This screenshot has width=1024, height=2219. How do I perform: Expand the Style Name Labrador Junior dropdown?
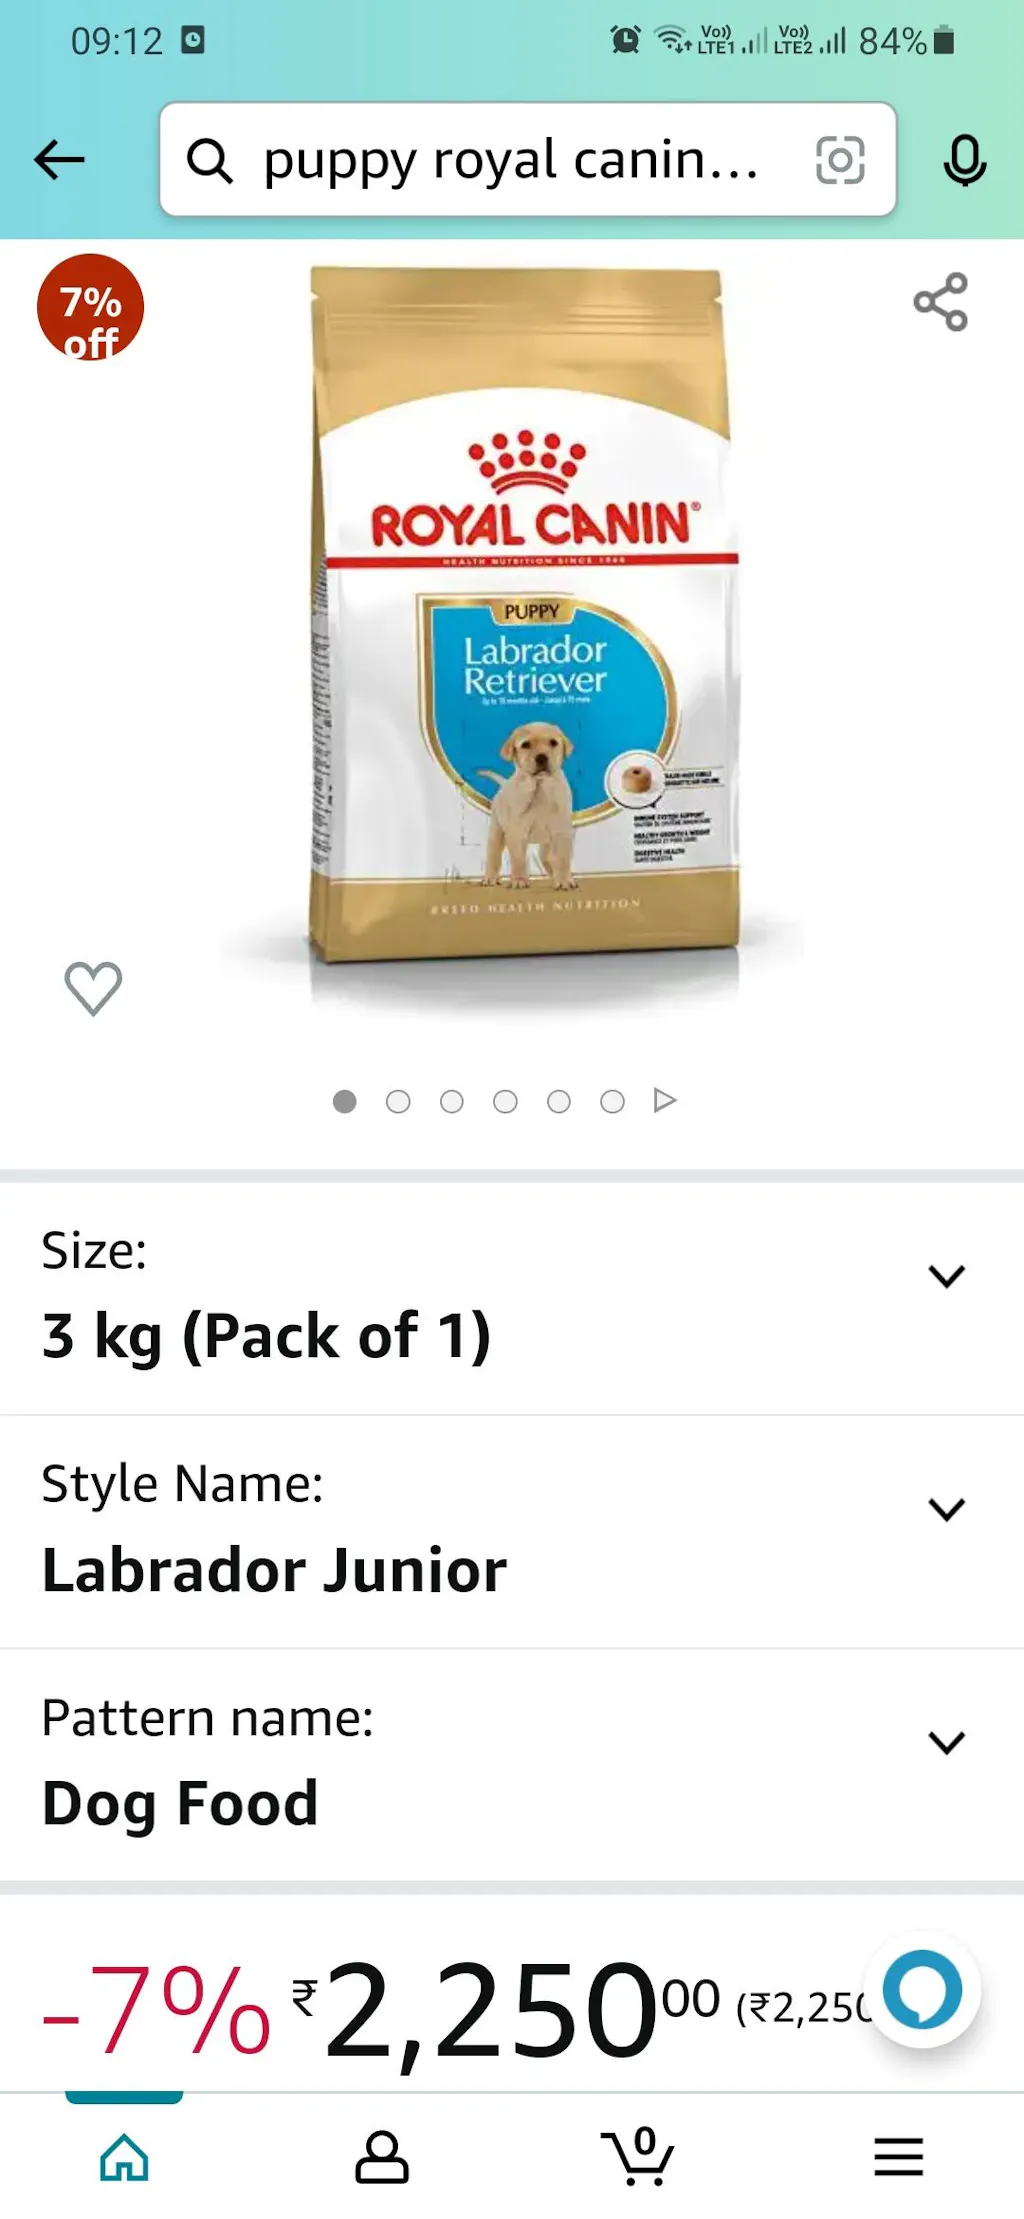point(512,1531)
